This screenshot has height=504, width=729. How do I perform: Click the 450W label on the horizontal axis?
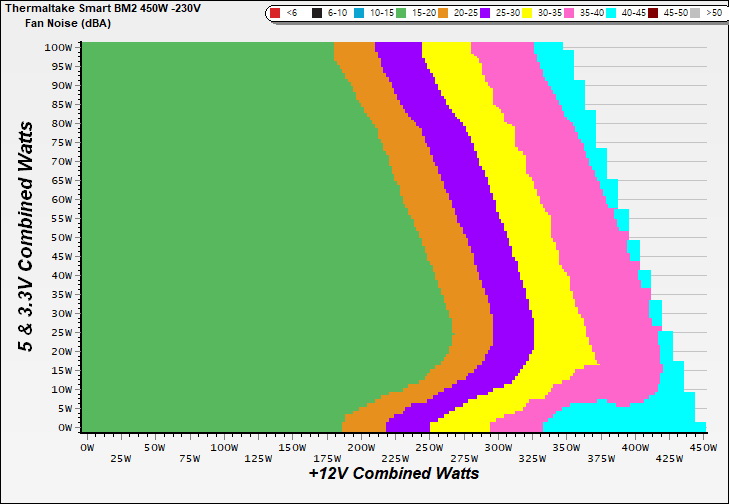pyautogui.click(x=703, y=447)
